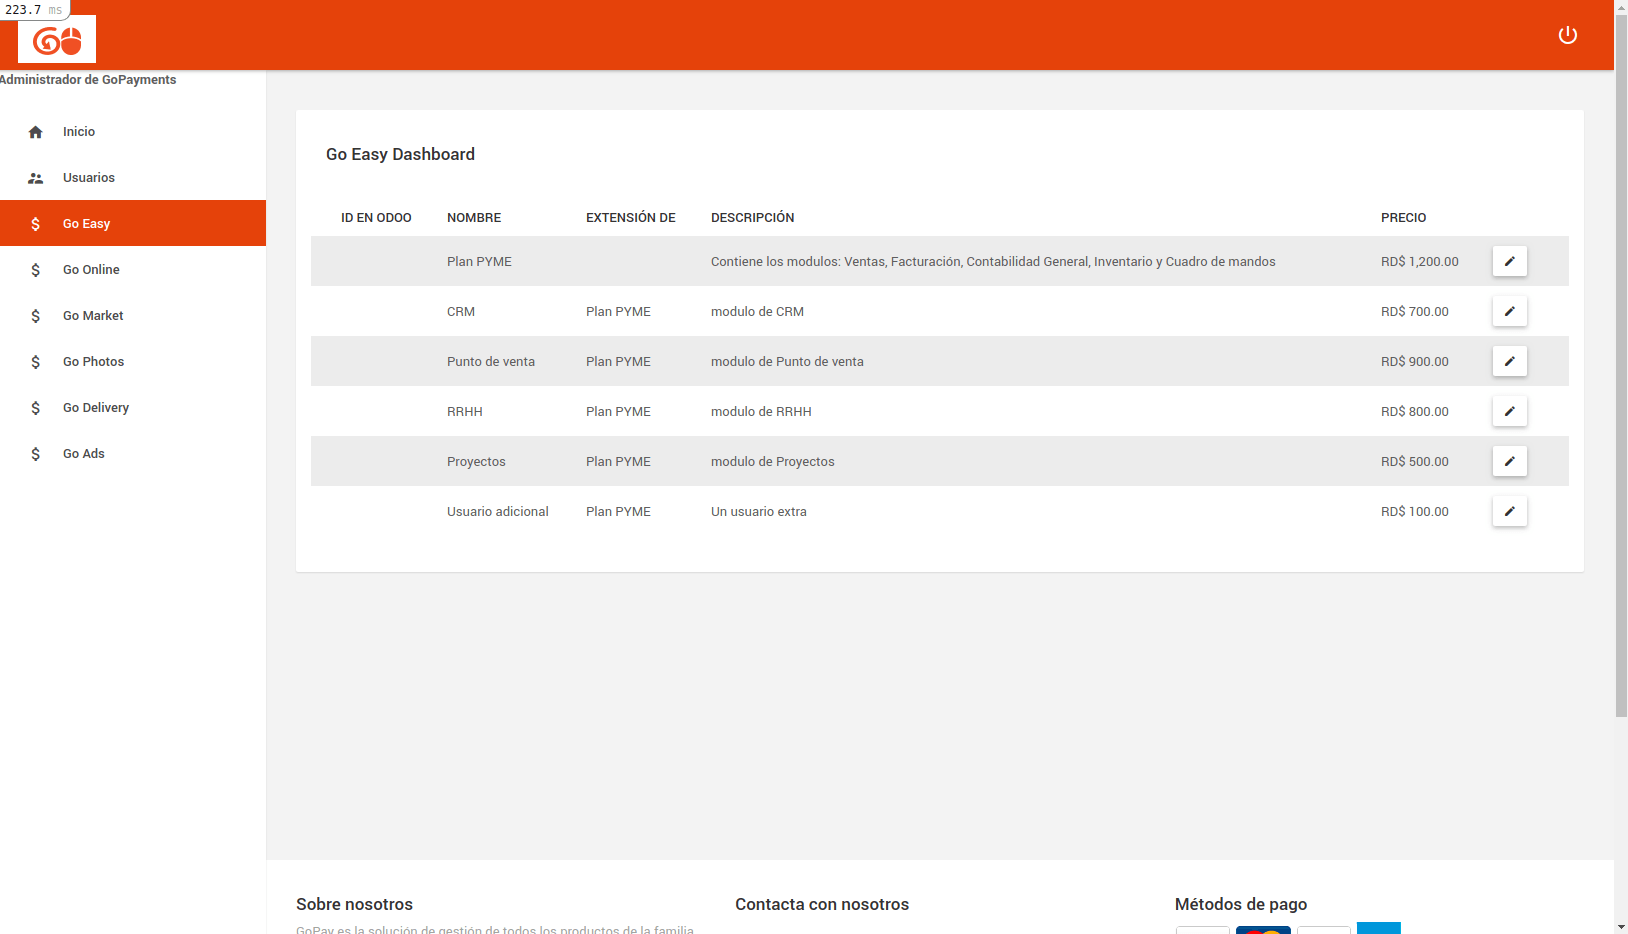1628x934 pixels.
Task: Click the price RD$ 800.00
Action: pos(1415,412)
